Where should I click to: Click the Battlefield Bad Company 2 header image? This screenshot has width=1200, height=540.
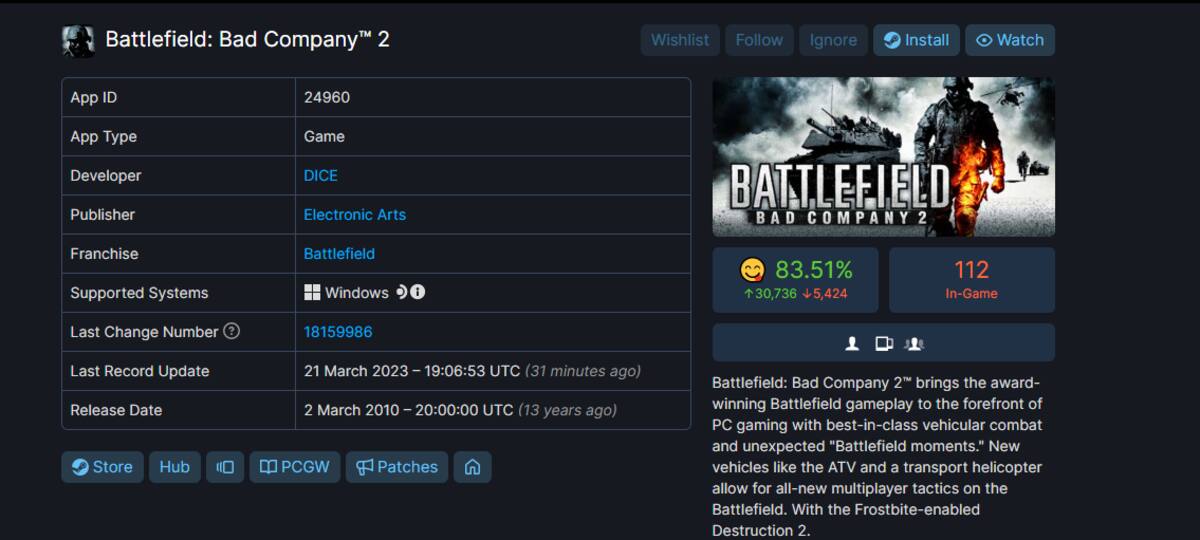pos(883,157)
